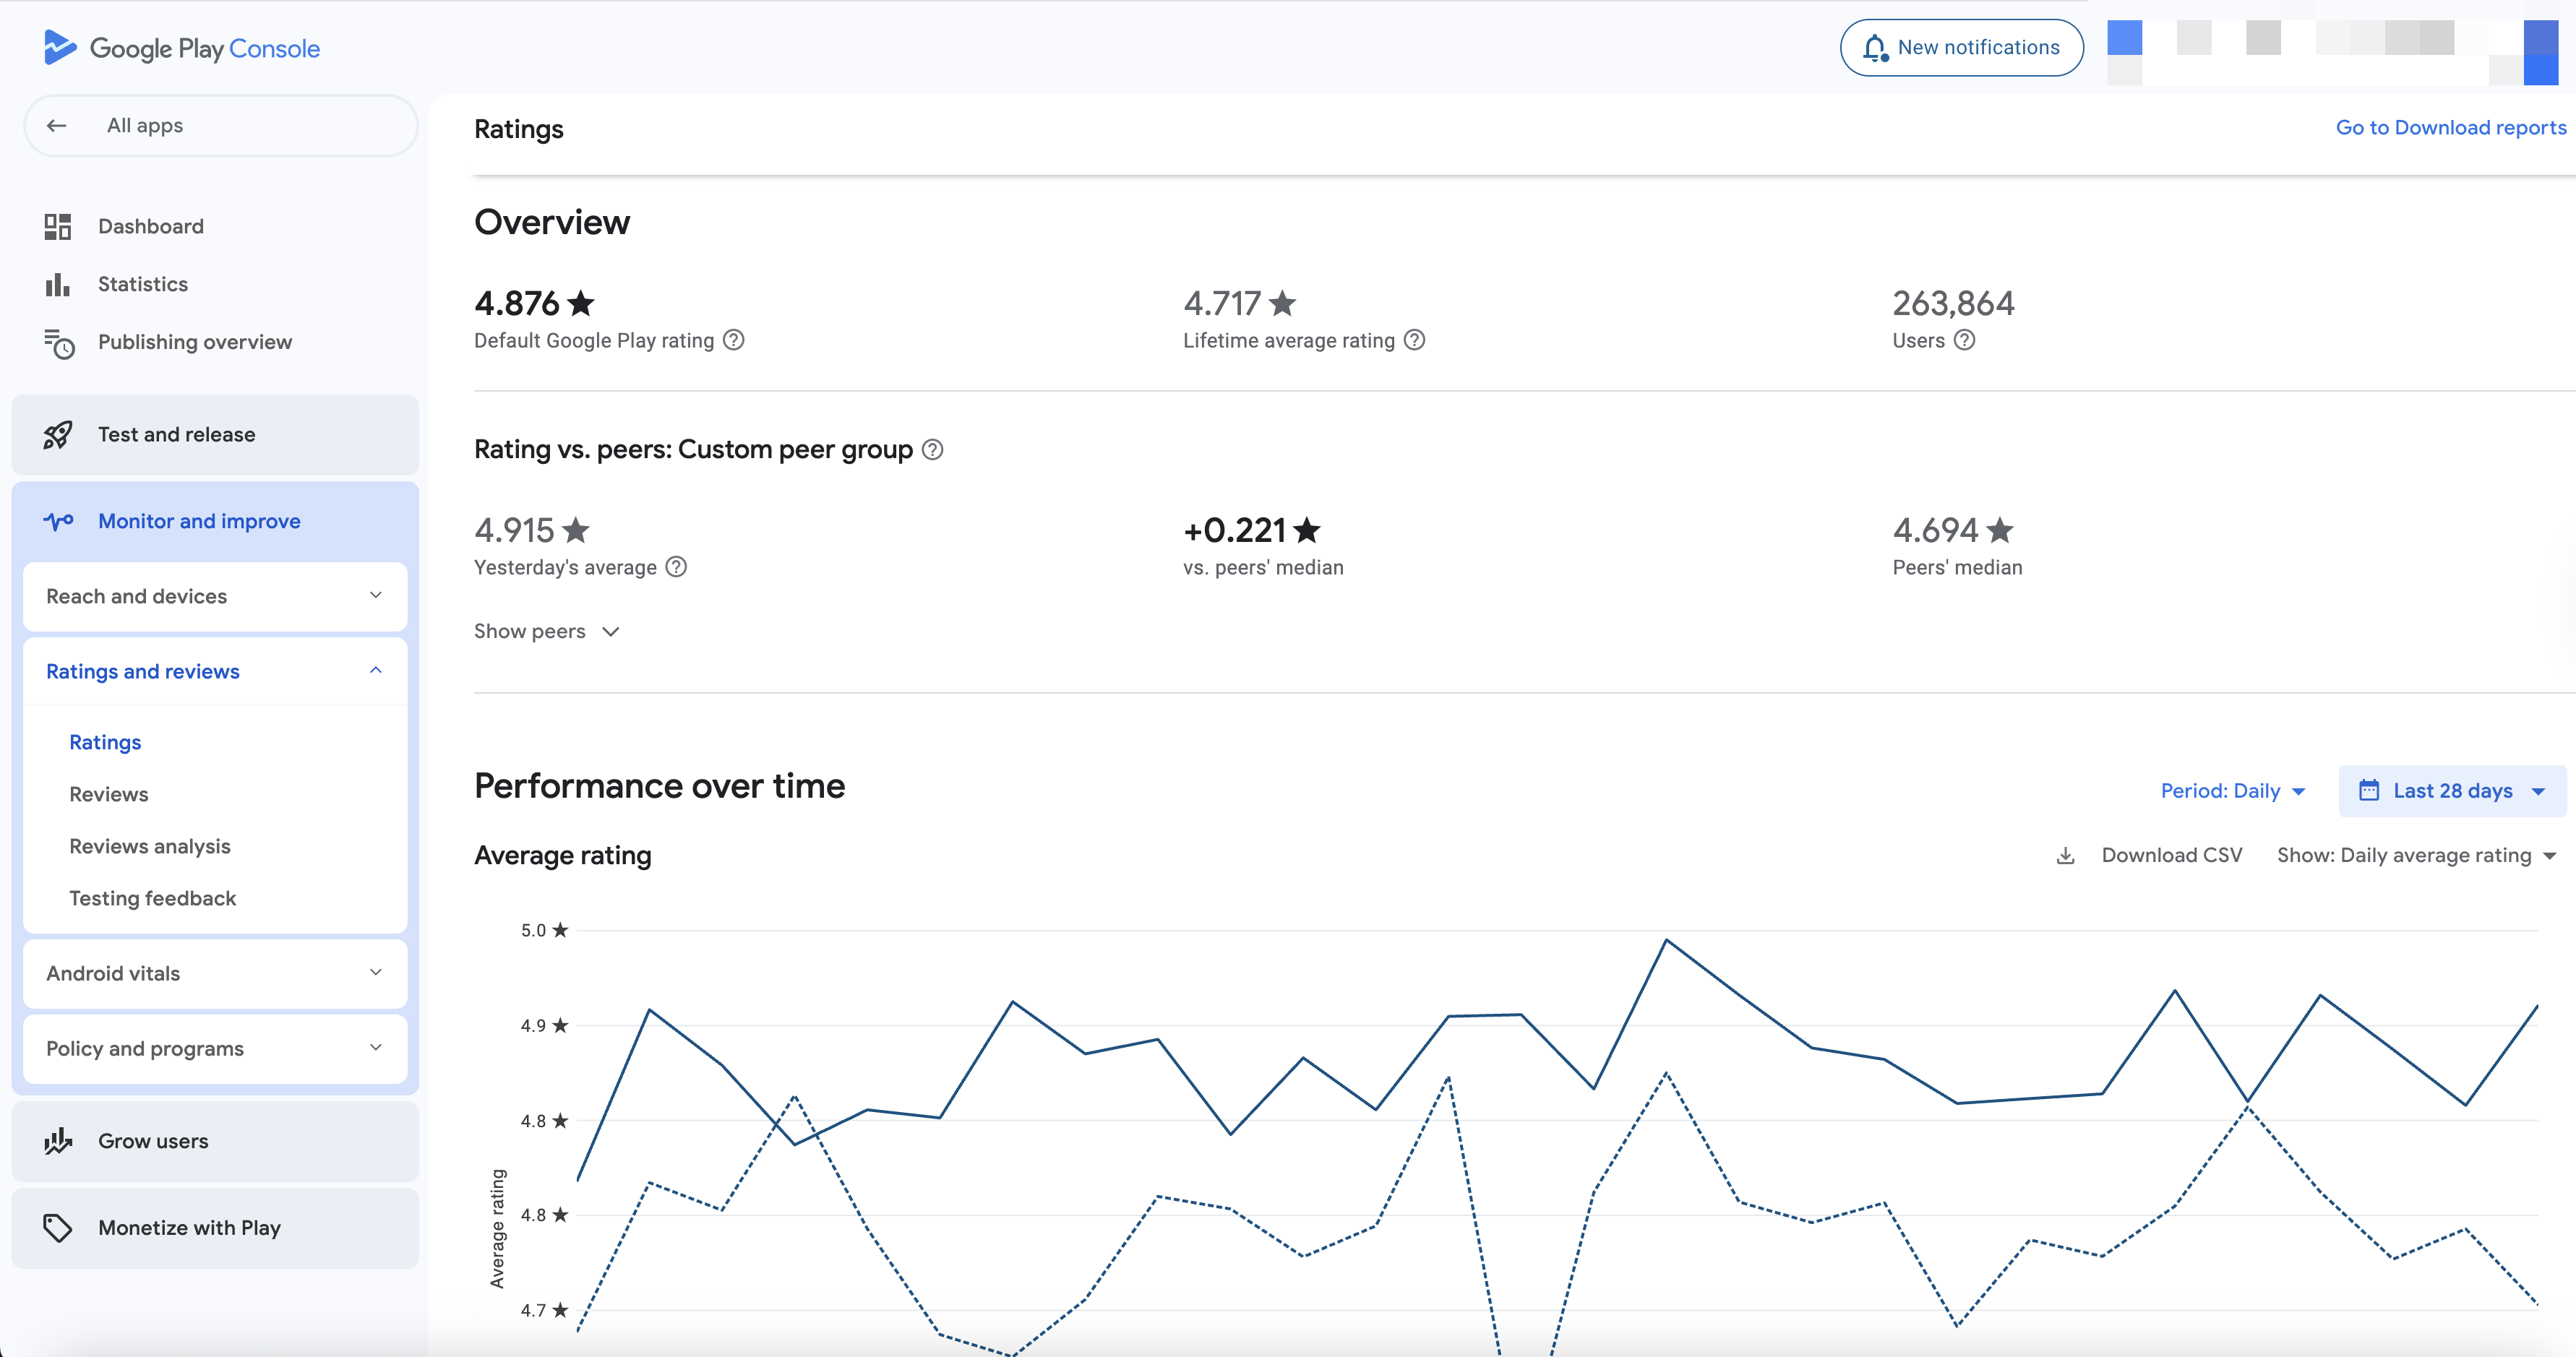2576x1357 pixels.
Task: Click the back arrow next to All apps
Action: point(57,126)
